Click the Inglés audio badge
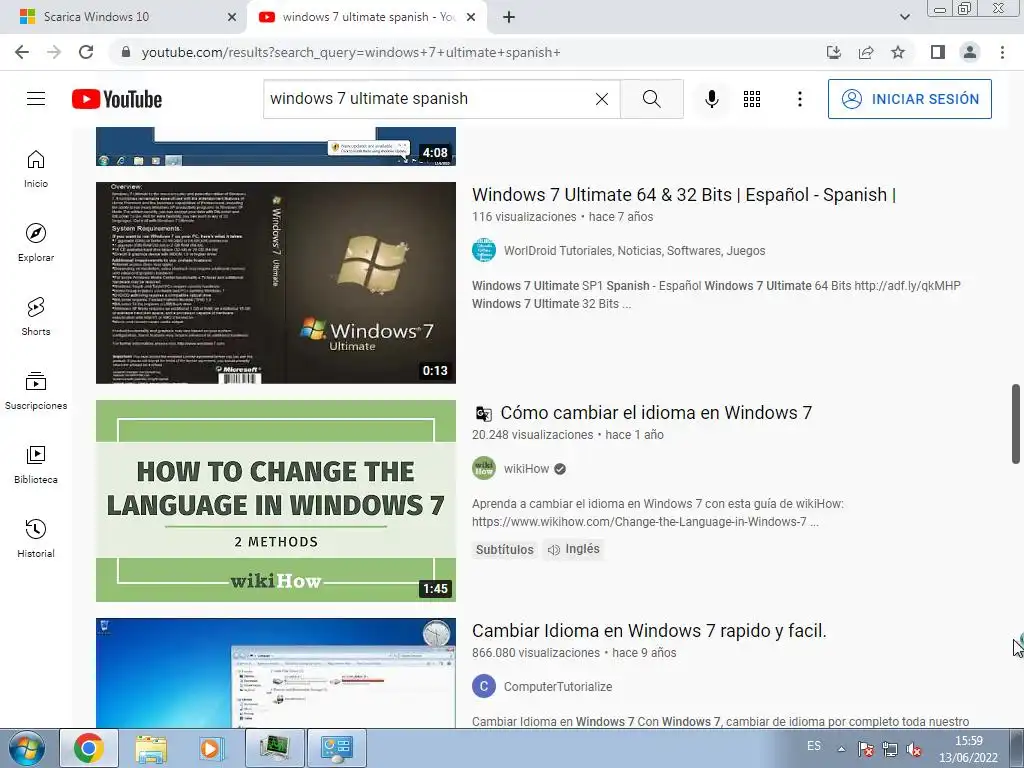This screenshot has height=768, width=1024. 573,549
